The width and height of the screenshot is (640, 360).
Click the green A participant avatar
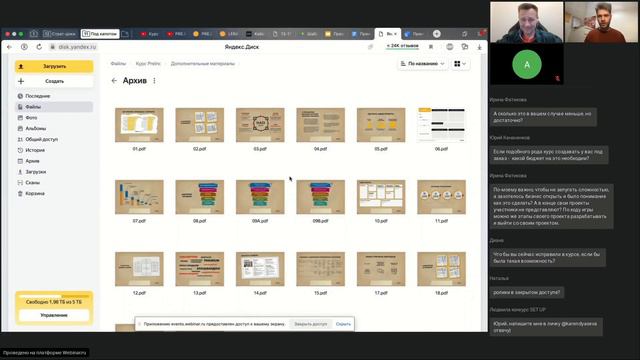point(527,64)
